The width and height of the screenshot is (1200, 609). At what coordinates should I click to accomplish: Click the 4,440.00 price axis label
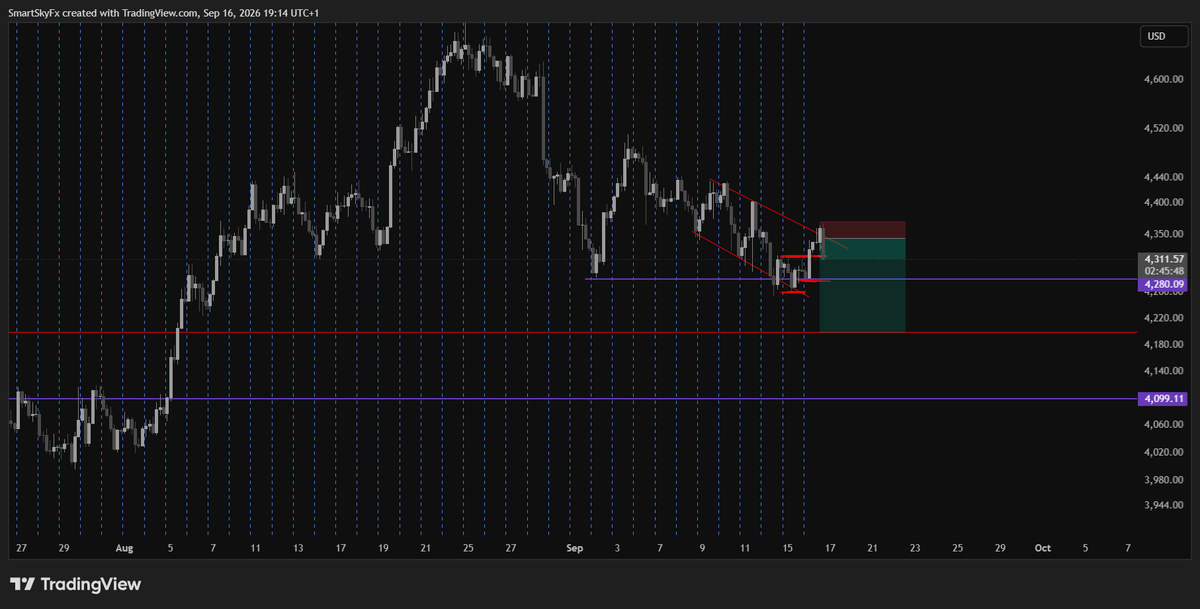tap(1165, 177)
